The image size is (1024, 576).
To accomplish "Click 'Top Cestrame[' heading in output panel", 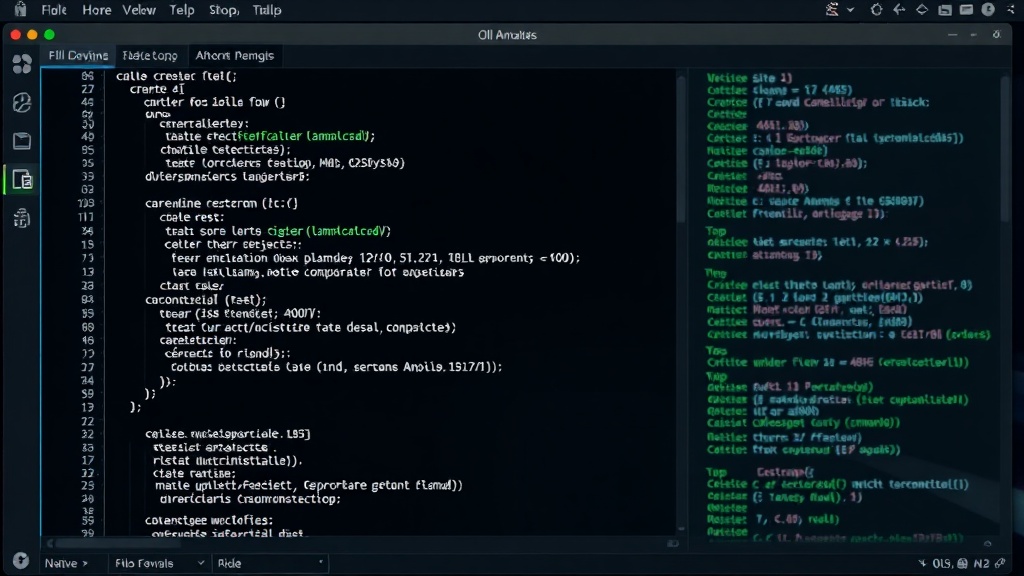I will pos(760,472).
